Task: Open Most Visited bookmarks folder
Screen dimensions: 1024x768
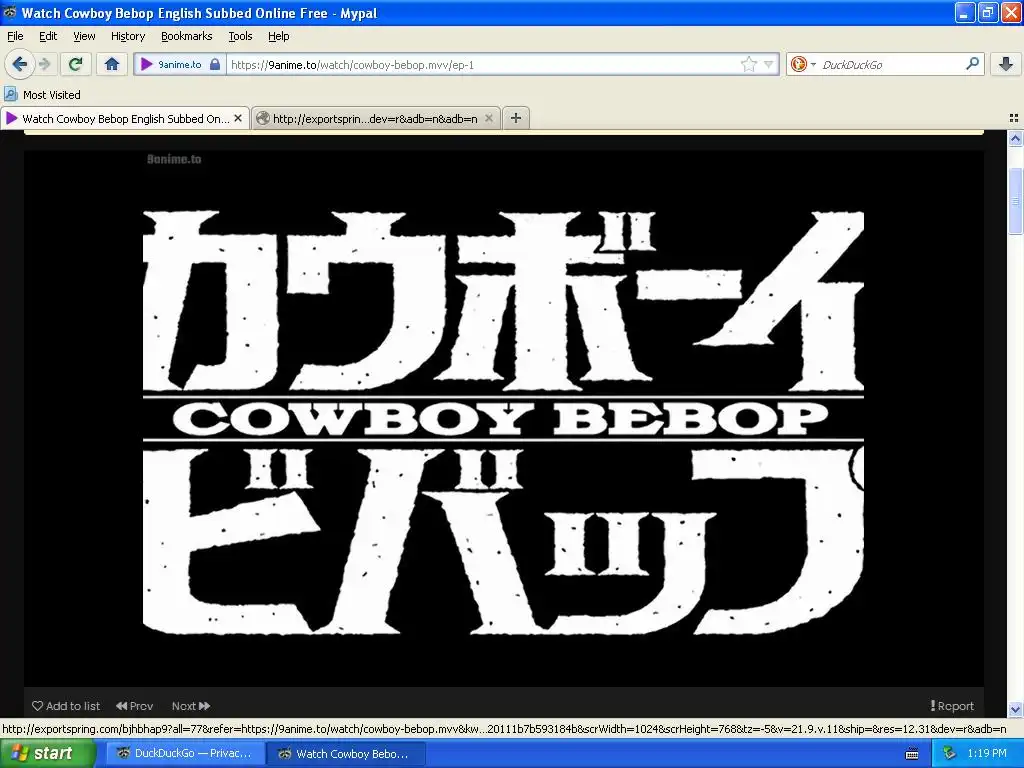Action: click(42, 95)
